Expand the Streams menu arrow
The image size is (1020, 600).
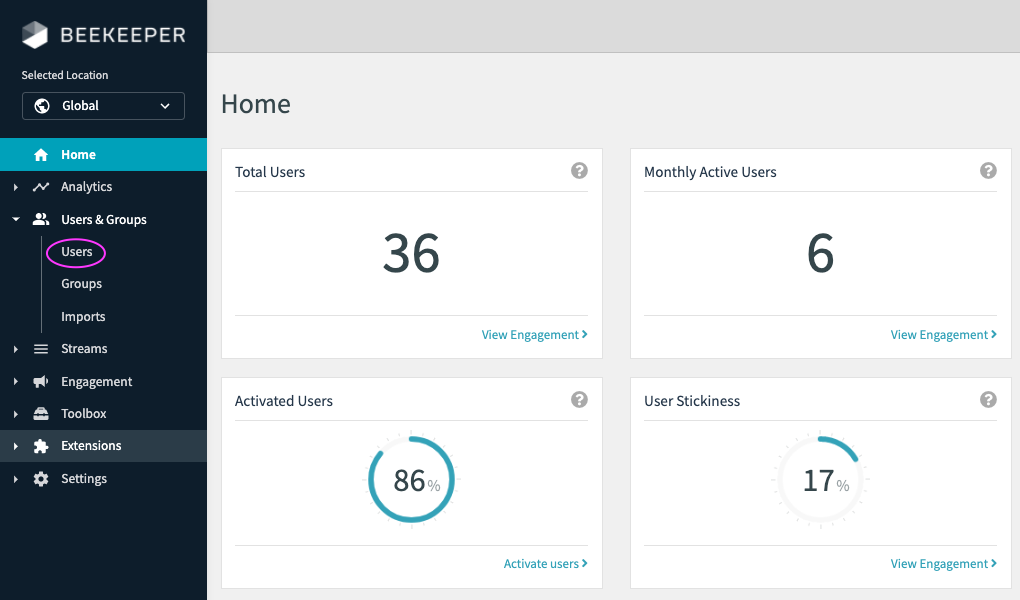16,349
